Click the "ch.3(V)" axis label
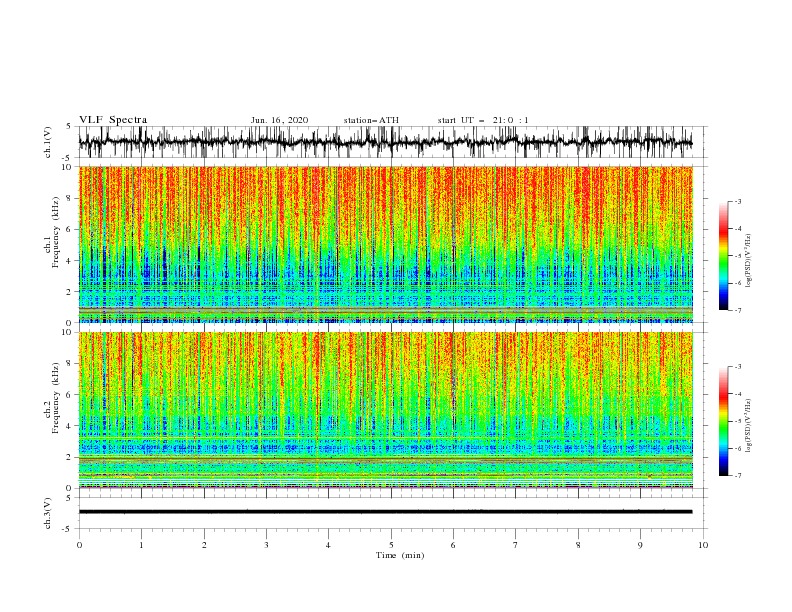This screenshot has width=792, height=612. point(48,513)
